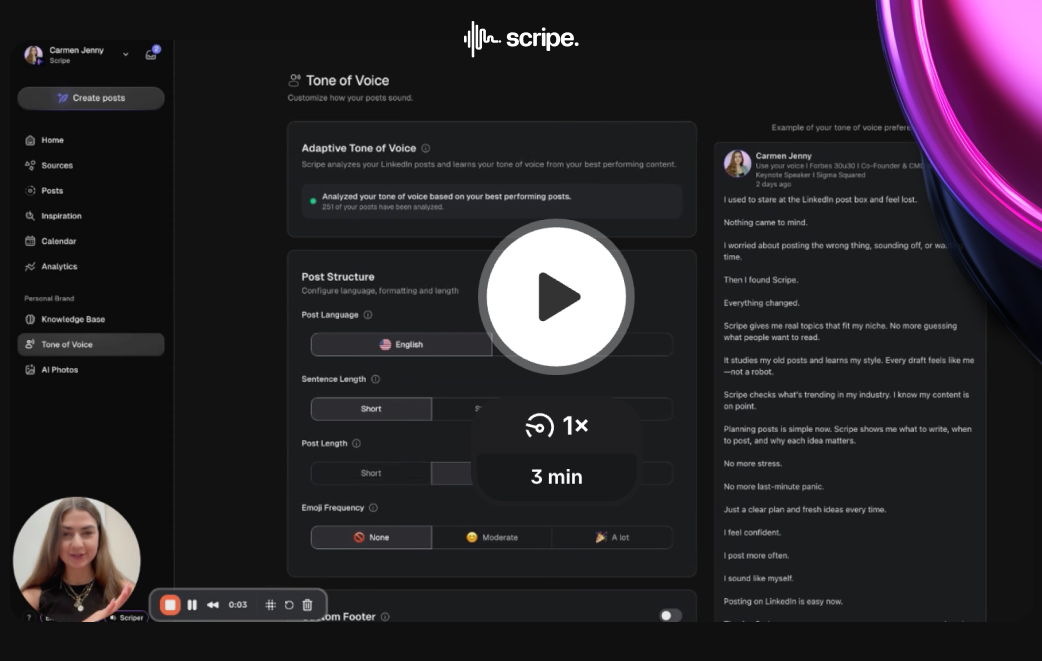This screenshot has height=661, width=1042.
Task: Select Short sentence length
Action: pos(371,409)
